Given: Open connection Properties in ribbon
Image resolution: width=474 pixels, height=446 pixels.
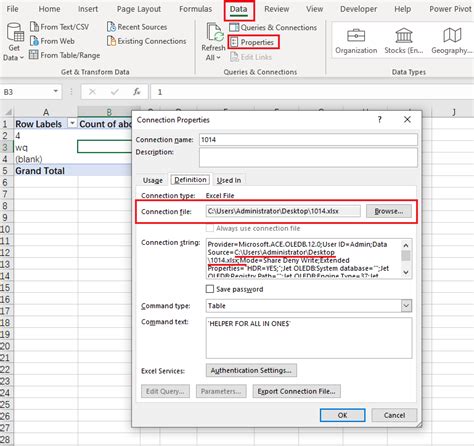Looking at the screenshot, I should 253,42.
